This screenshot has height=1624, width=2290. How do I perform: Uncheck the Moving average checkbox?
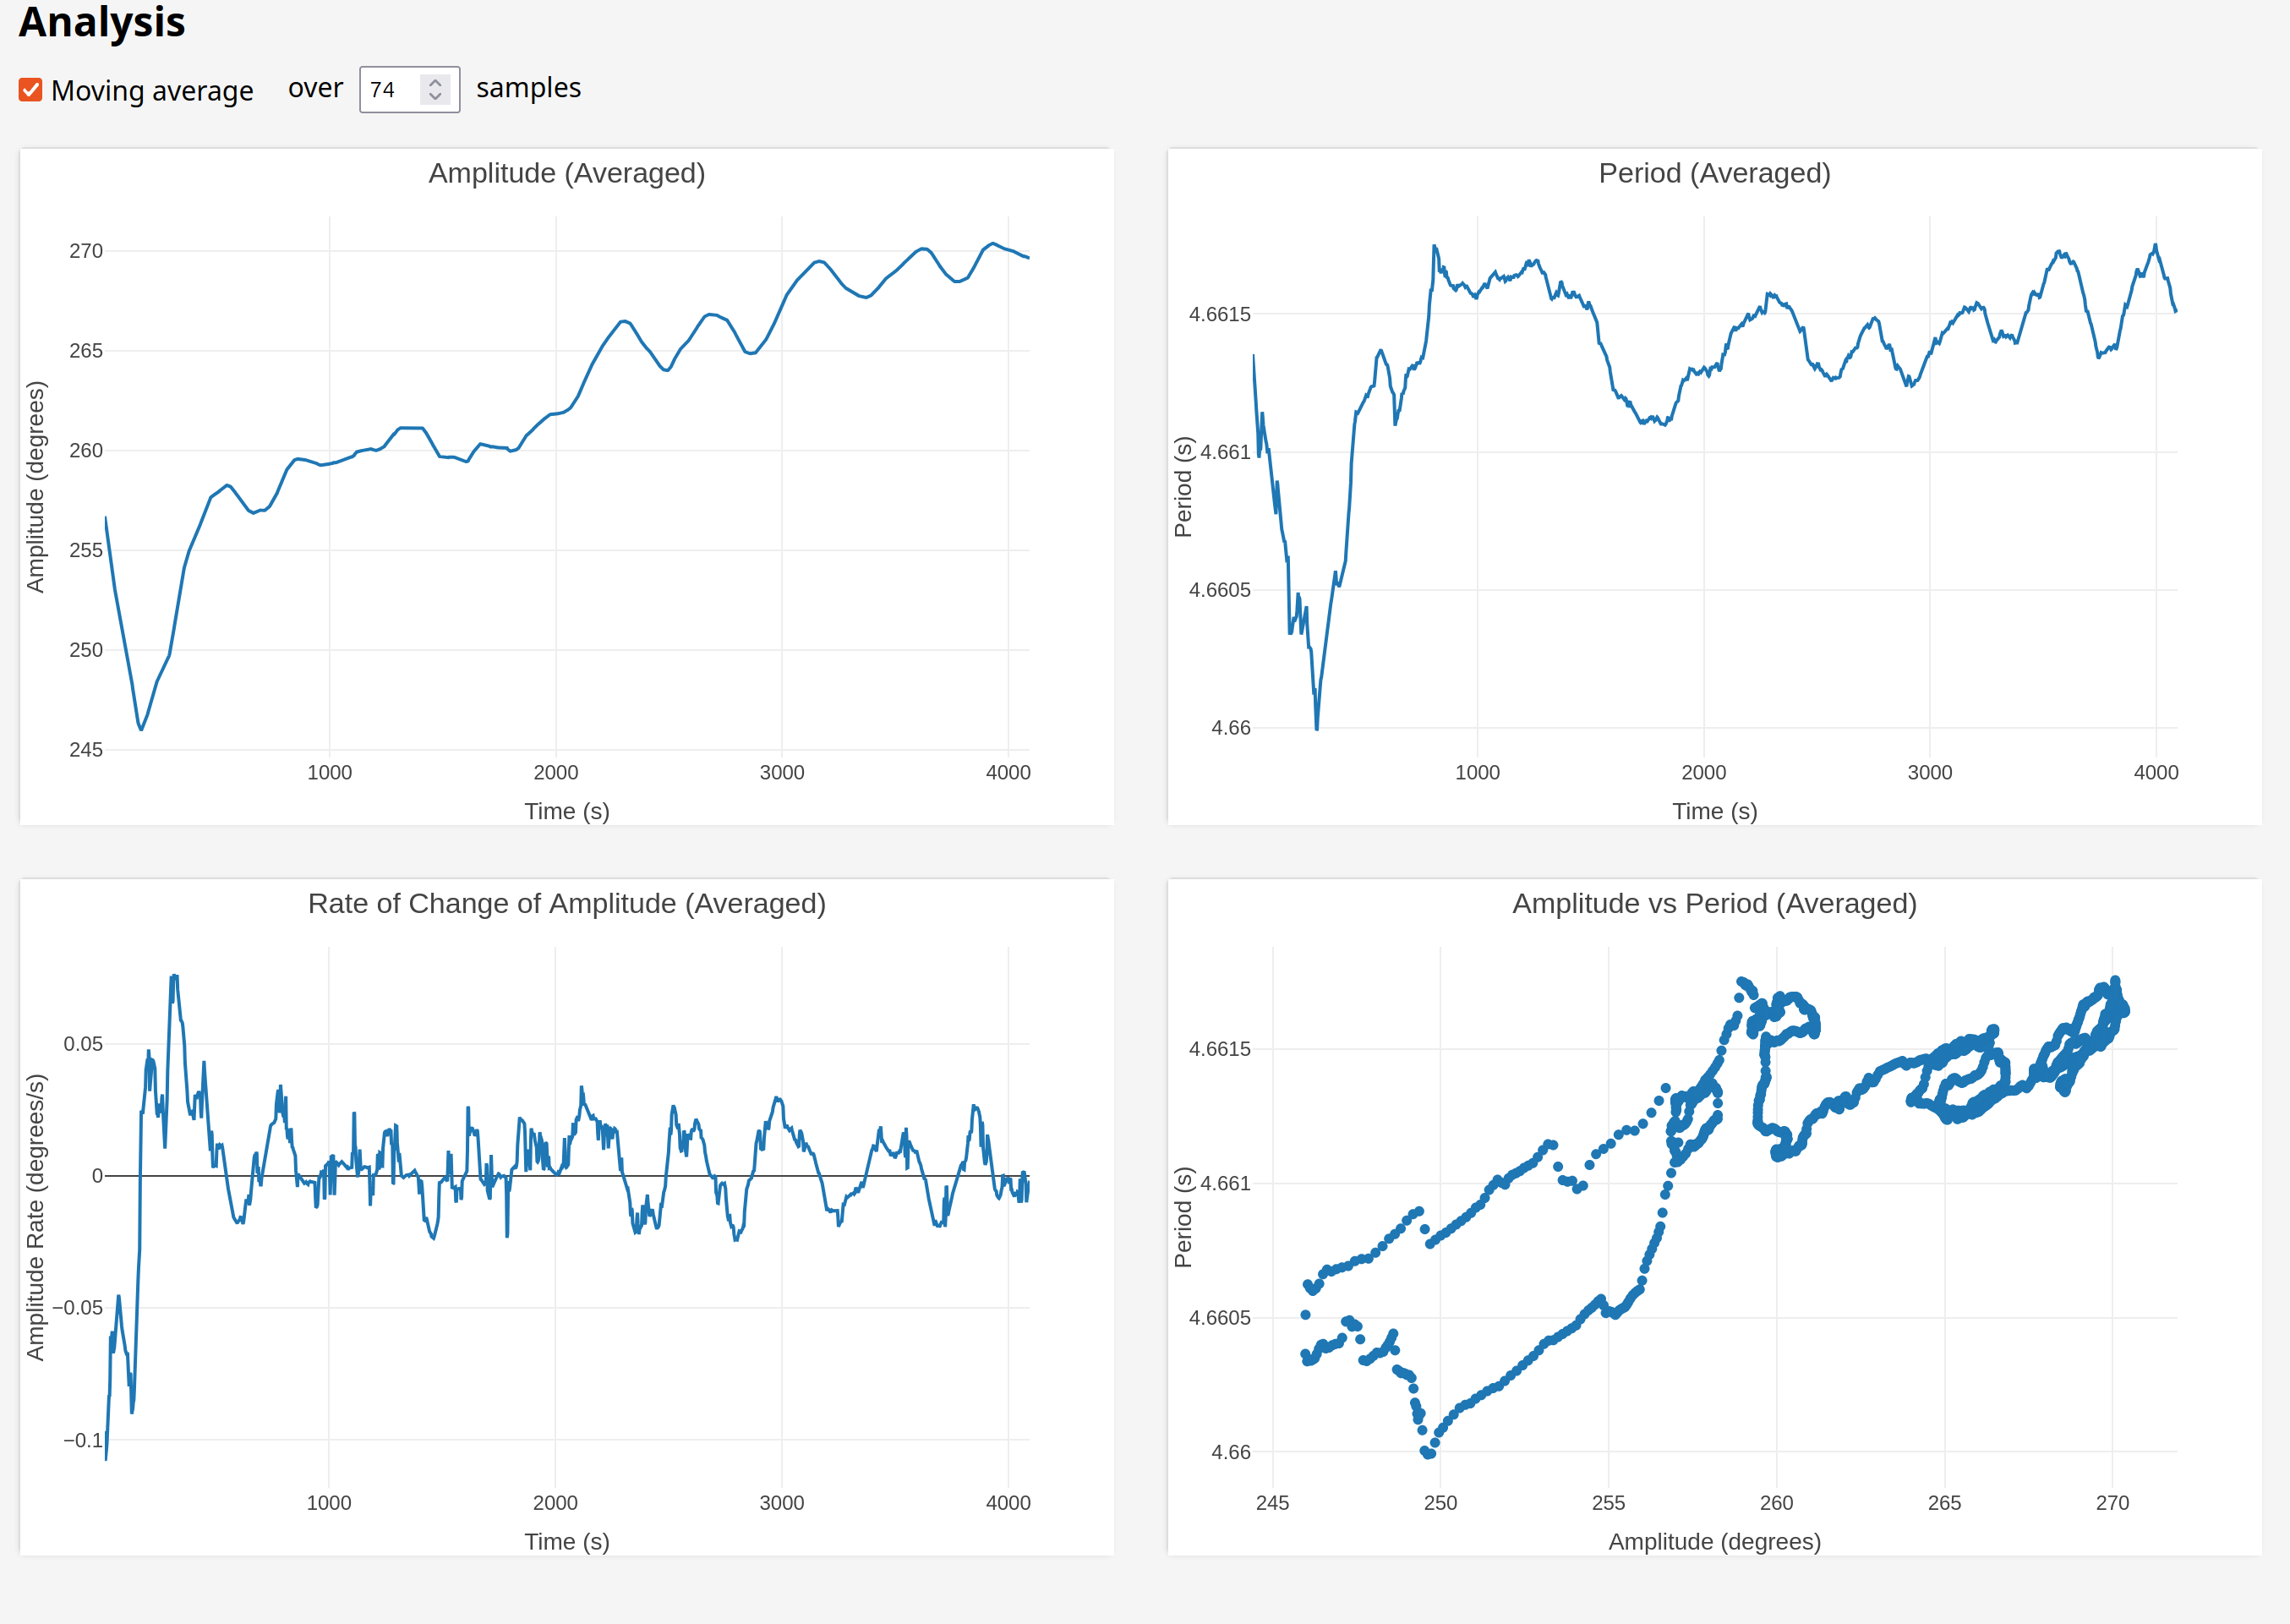[x=31, y=90]
